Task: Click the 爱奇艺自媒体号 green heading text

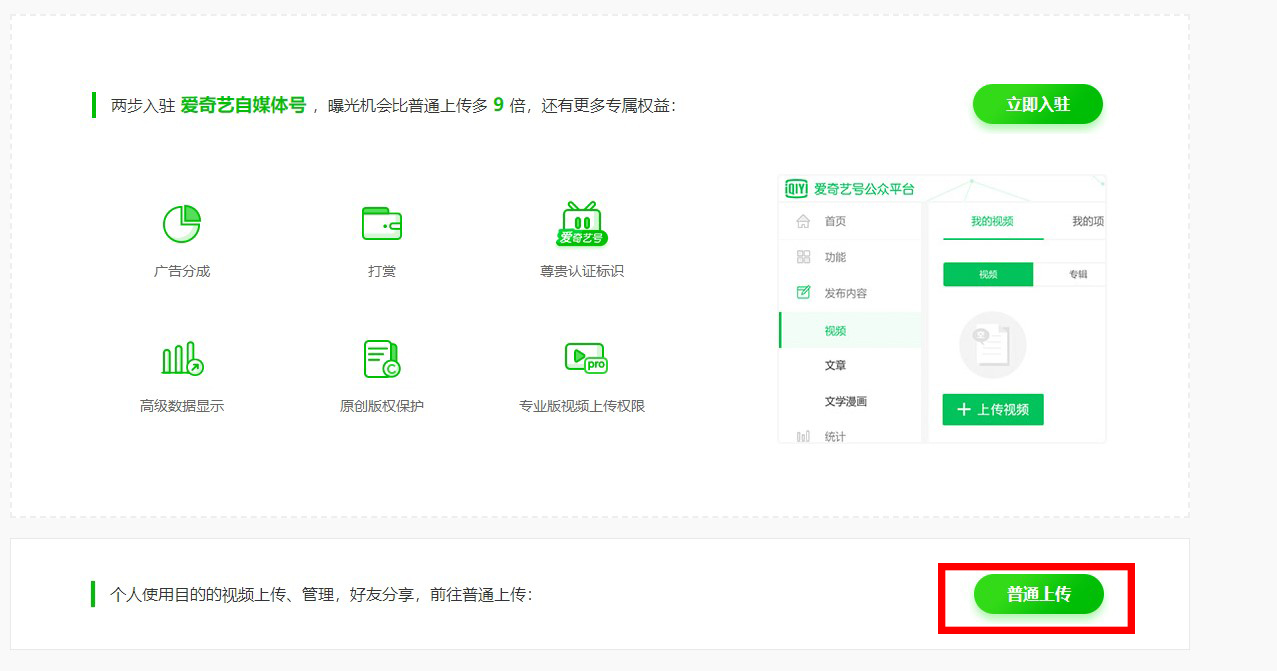Action: [243, 105]
